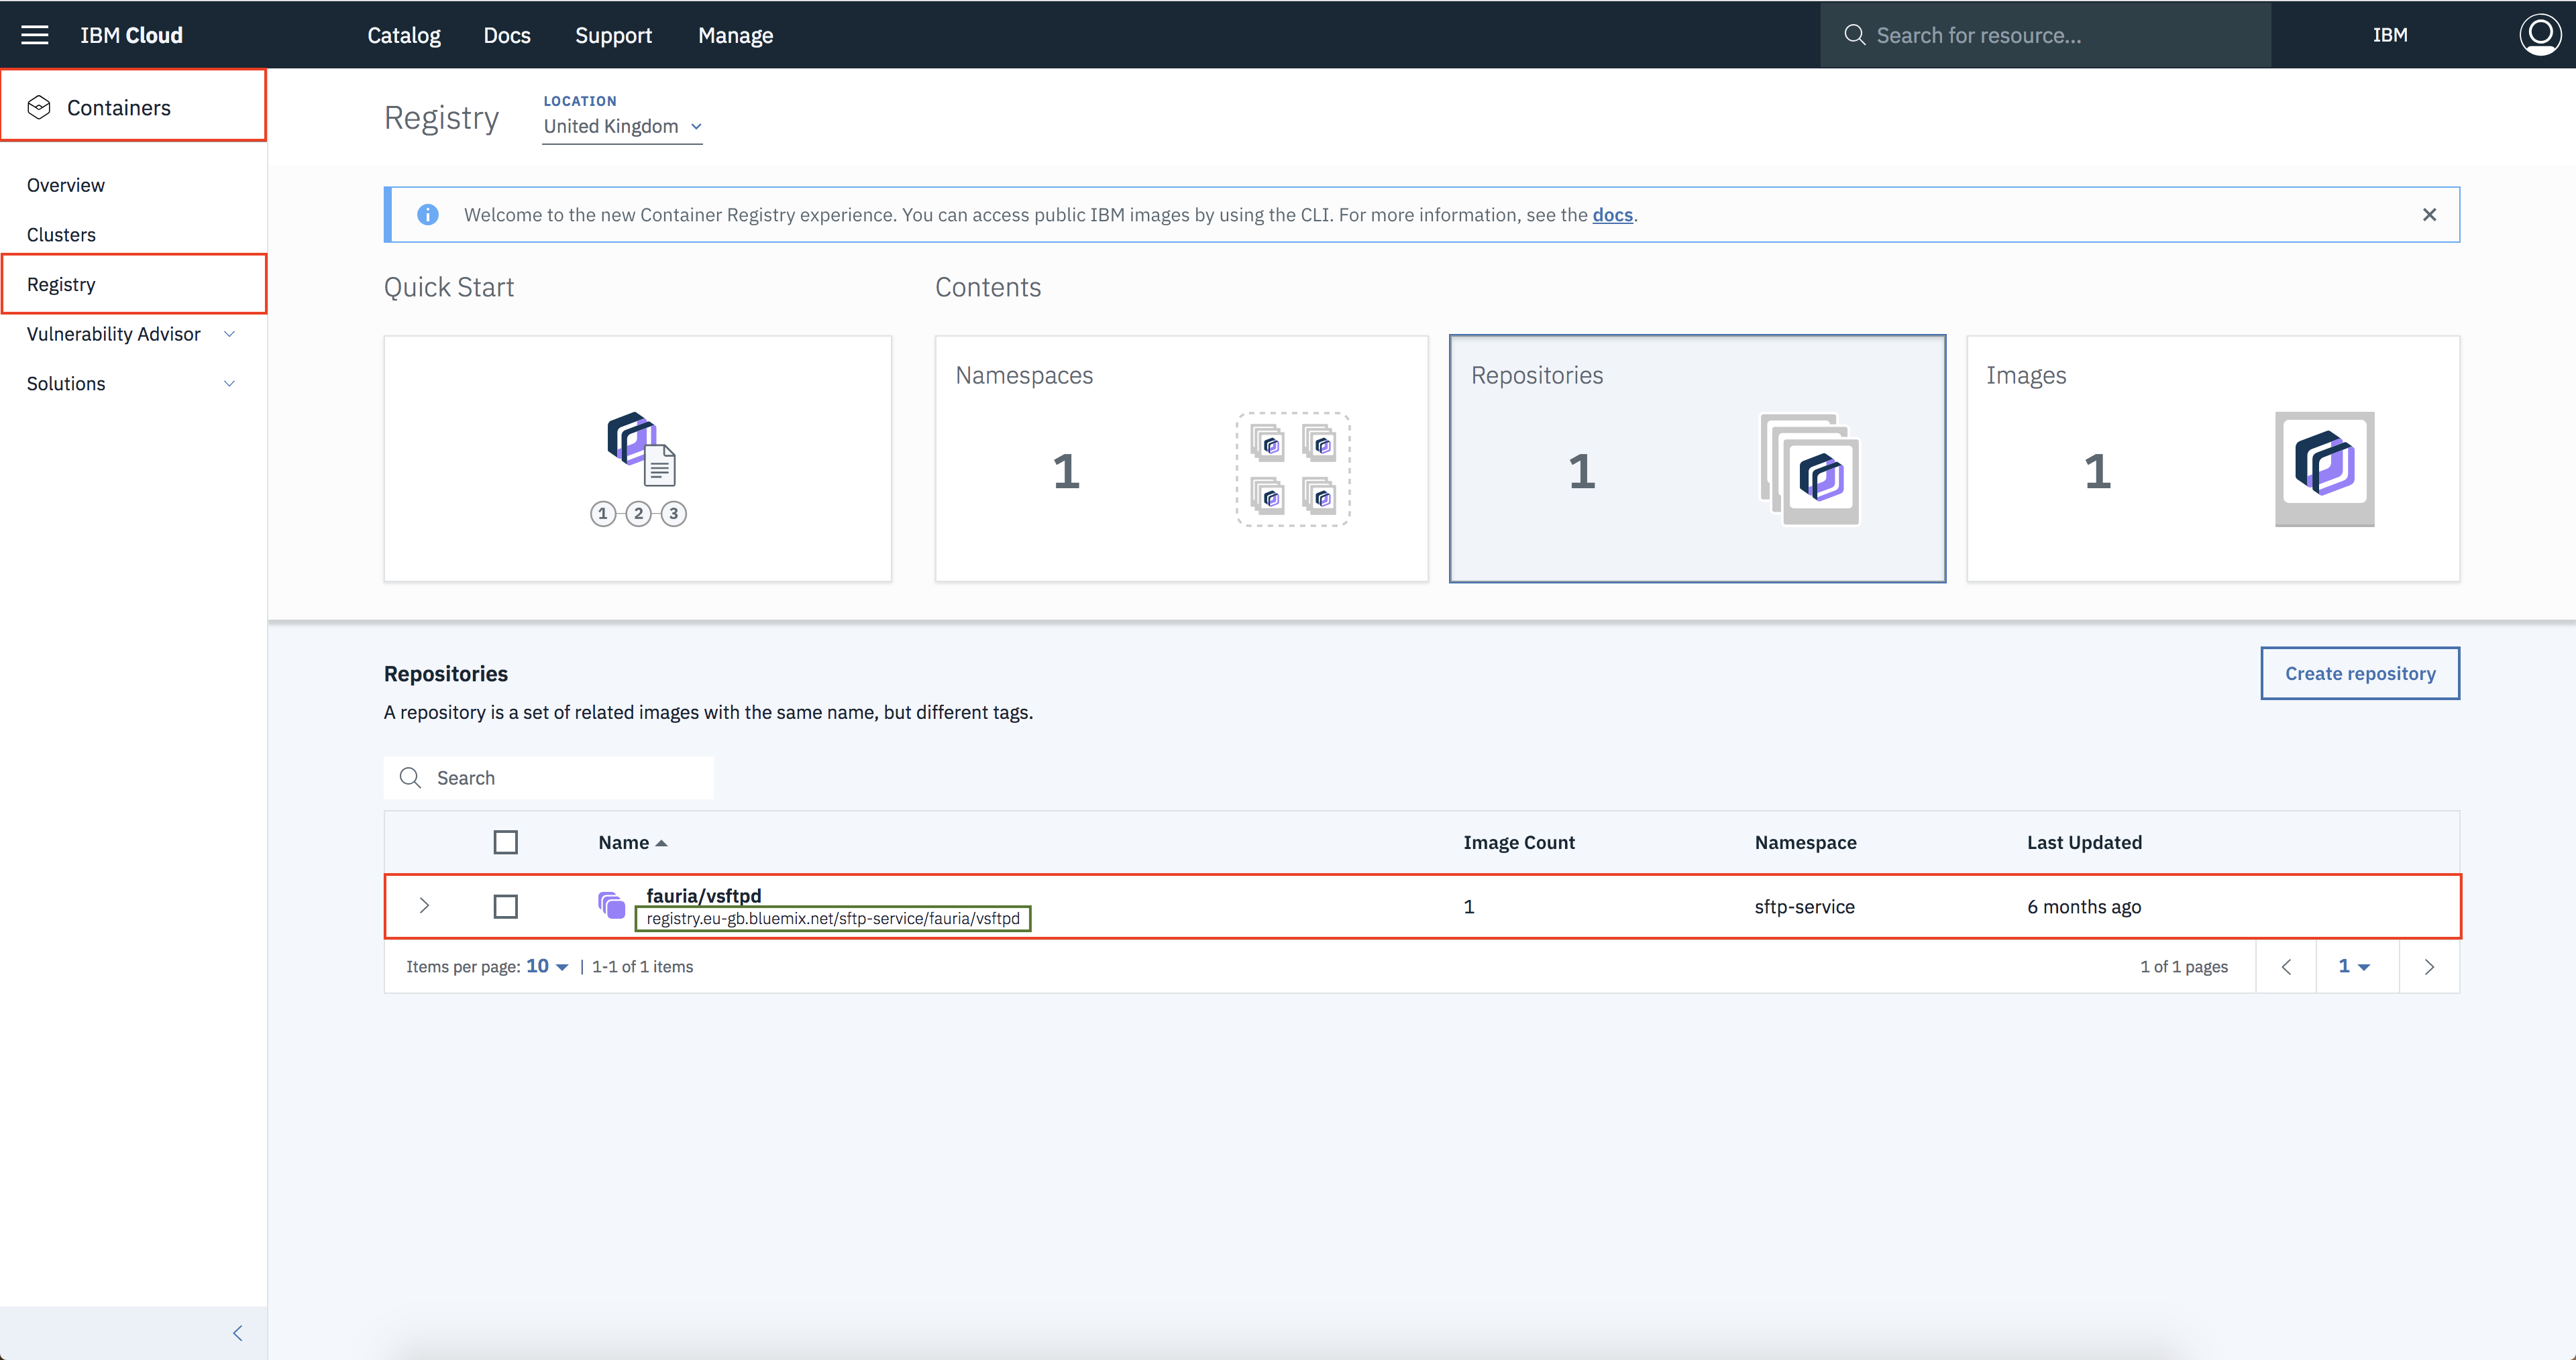The width and height of the screenshot is (2576, 1360).
Task: Check the select-all repositories checkbox
Action: [x=506, y=842]
